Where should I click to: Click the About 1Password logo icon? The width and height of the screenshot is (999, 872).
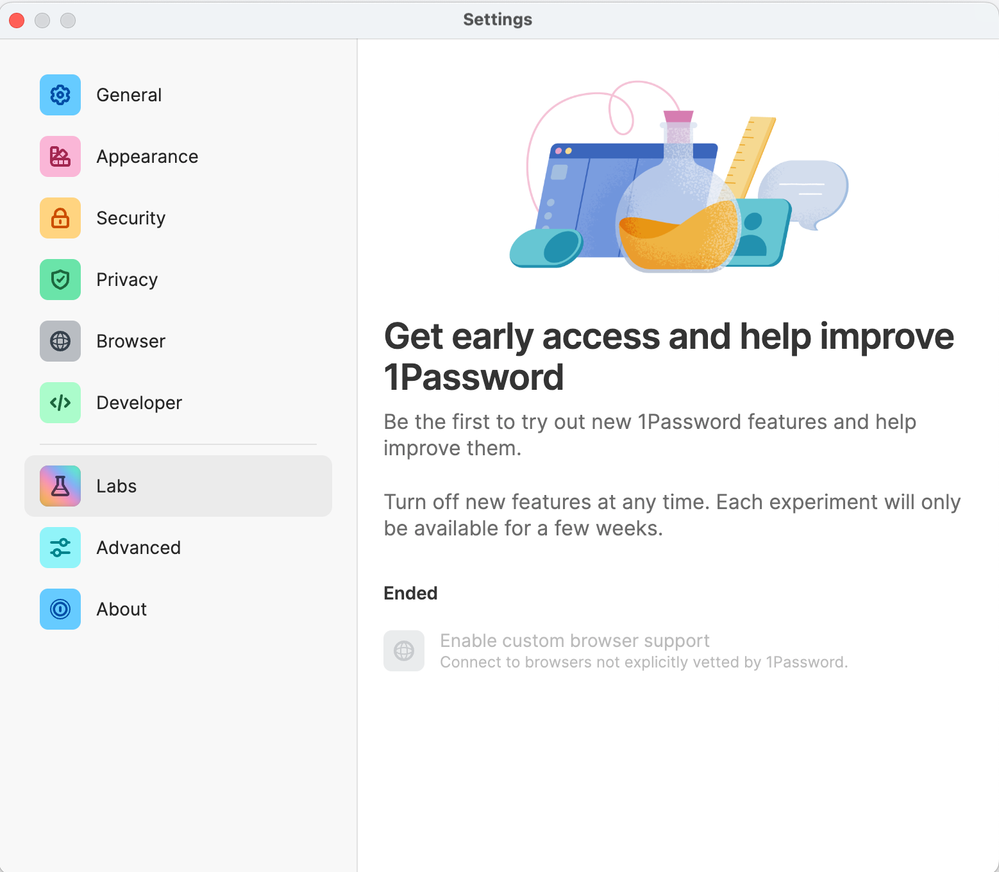pyautogui.click(x=60, y=609)
